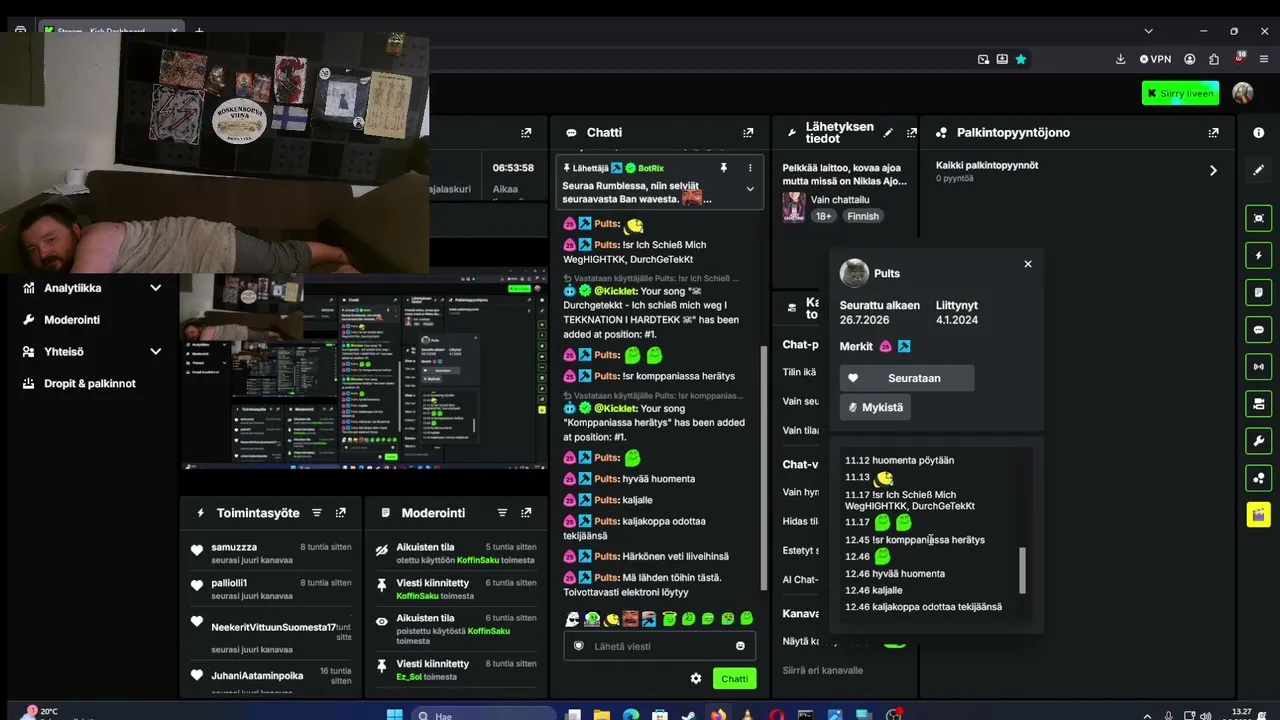The height and width of the screenshot is (720, 1280).
Task: Expand the Yhteisö sidebar section
Action: pos(155,352)
